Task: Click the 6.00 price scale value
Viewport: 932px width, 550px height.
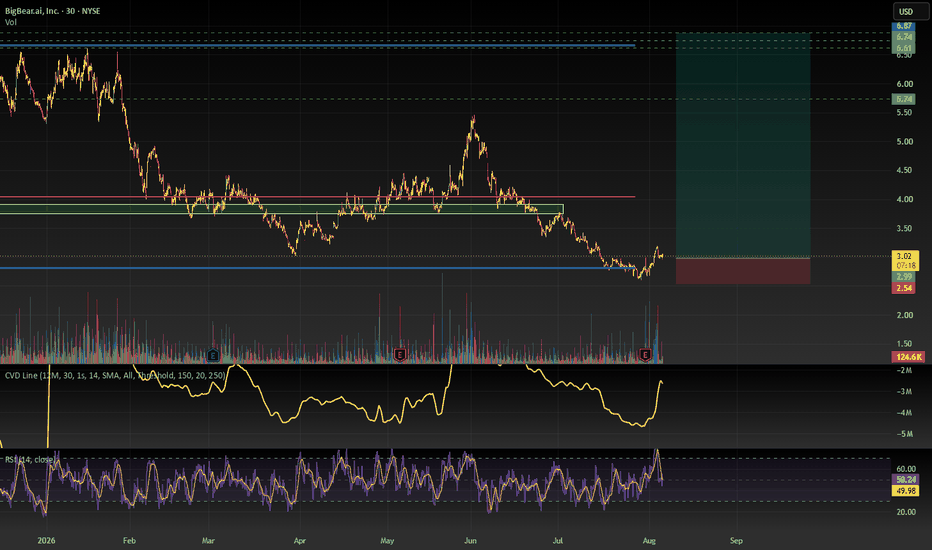Action: [905, 84]
